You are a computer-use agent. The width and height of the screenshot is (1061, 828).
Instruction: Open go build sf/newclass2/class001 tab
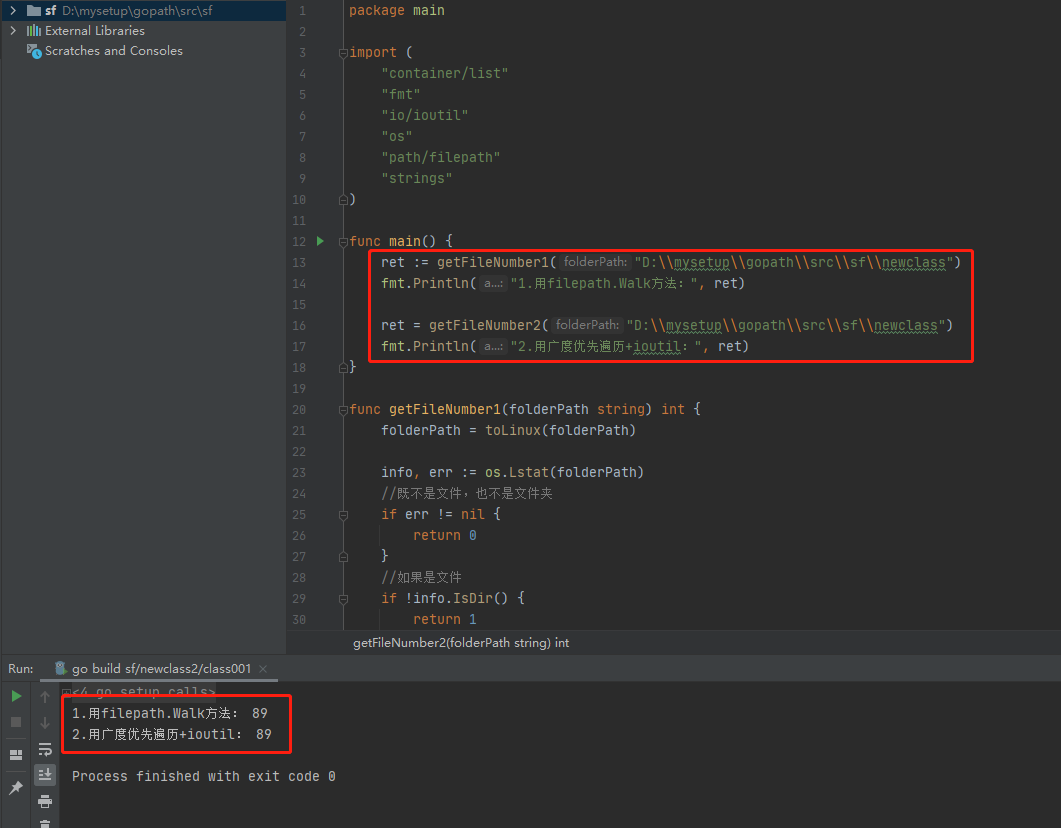161,668
